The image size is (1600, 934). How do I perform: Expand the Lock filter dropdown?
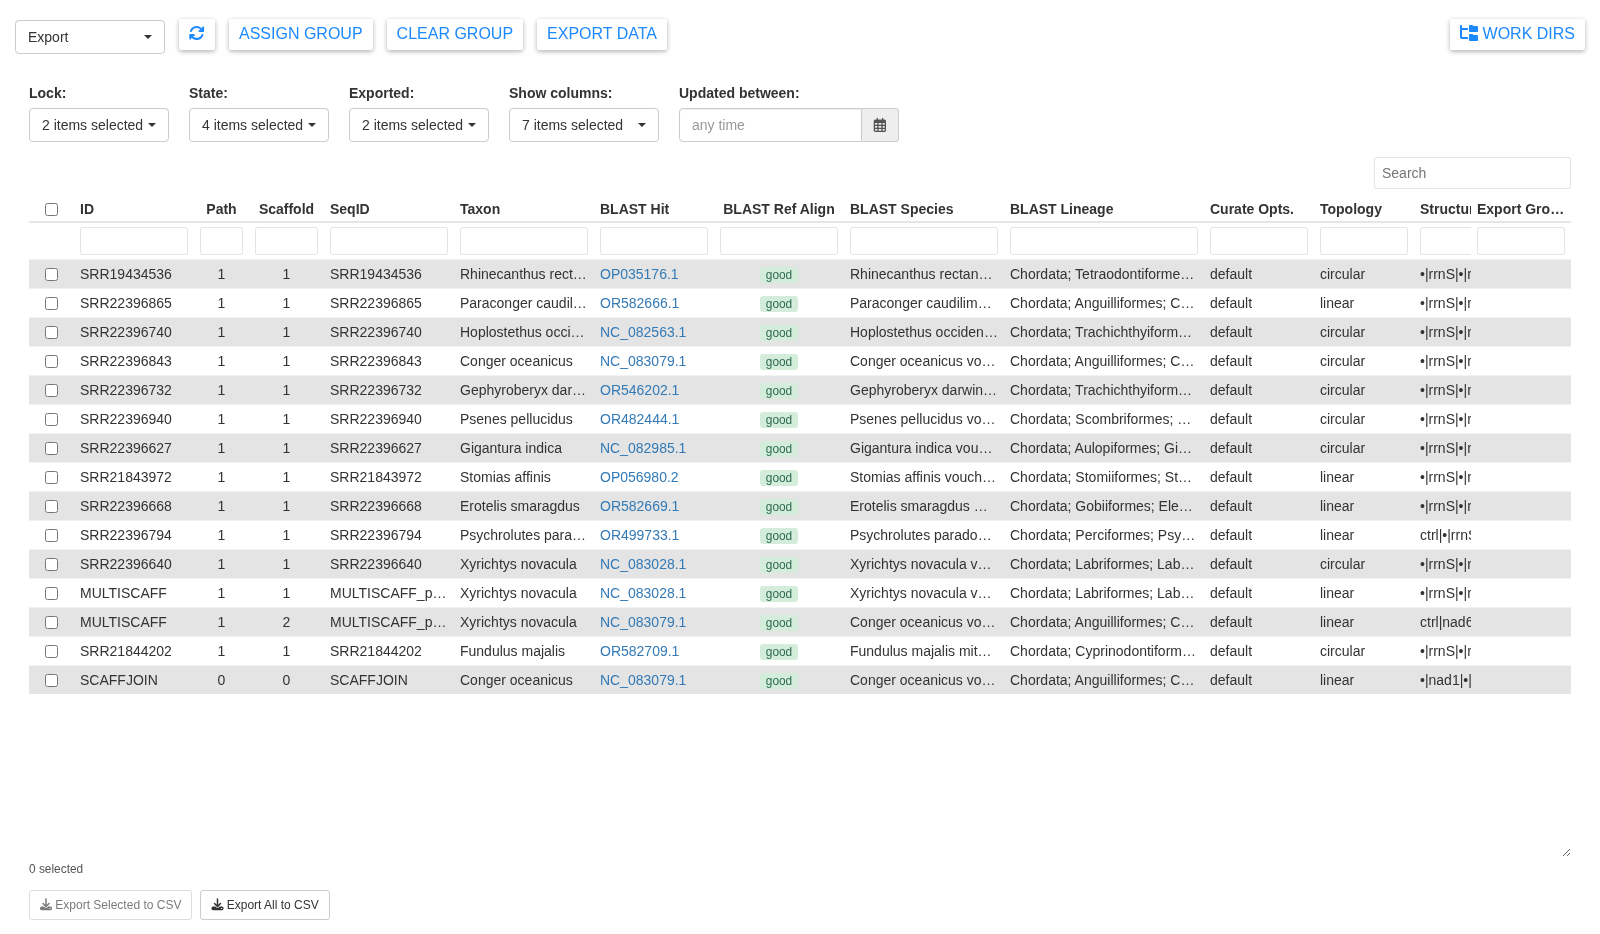click(x=99, y=125)
